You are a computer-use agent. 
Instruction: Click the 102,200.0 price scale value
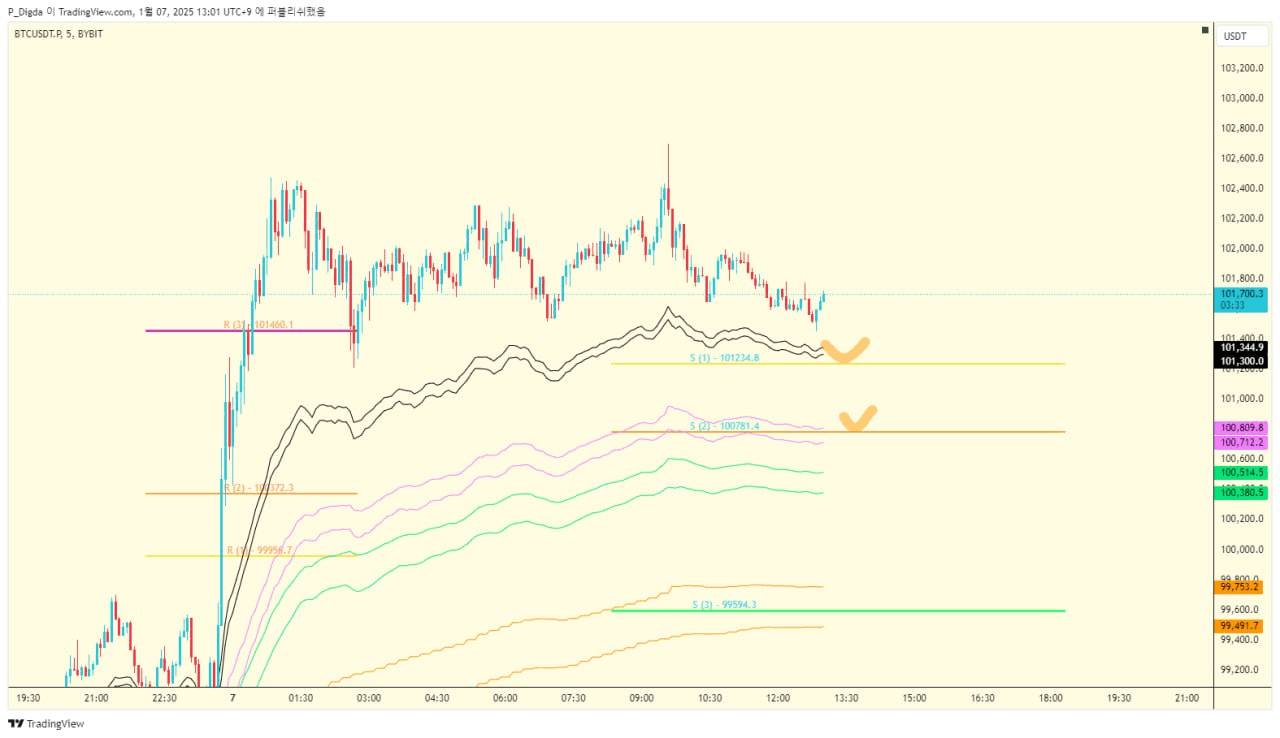click(x=1241, y=218)
